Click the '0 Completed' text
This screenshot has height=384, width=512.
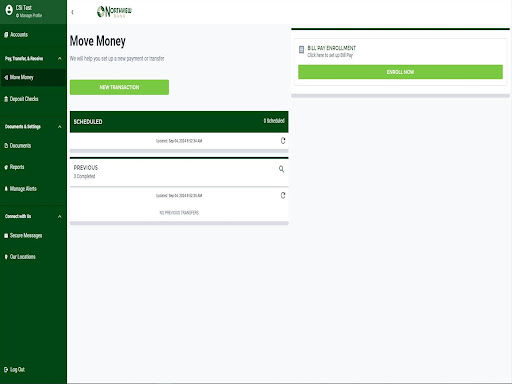(x=84, y=176)
